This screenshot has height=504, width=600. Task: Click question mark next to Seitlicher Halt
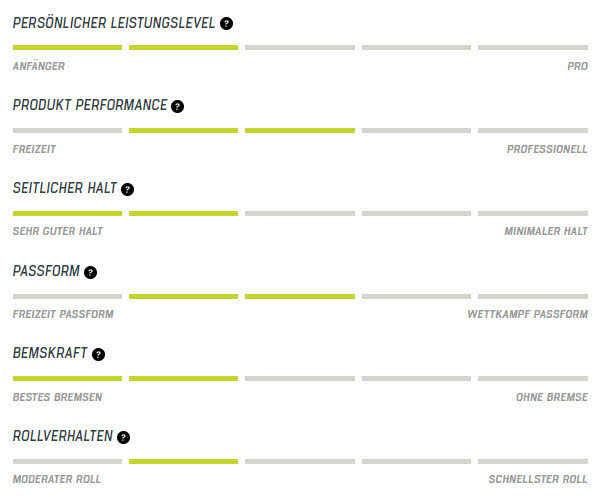(x=127, y=189)
